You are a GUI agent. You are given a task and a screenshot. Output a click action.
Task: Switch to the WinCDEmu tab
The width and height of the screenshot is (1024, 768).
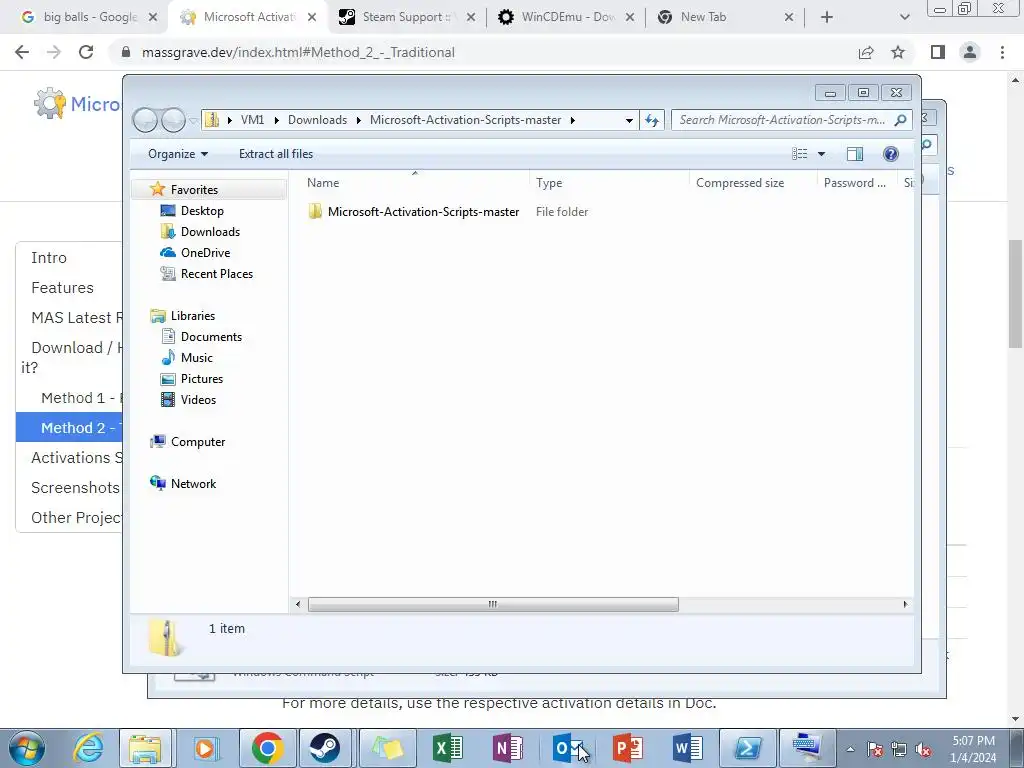pos(567,17)
